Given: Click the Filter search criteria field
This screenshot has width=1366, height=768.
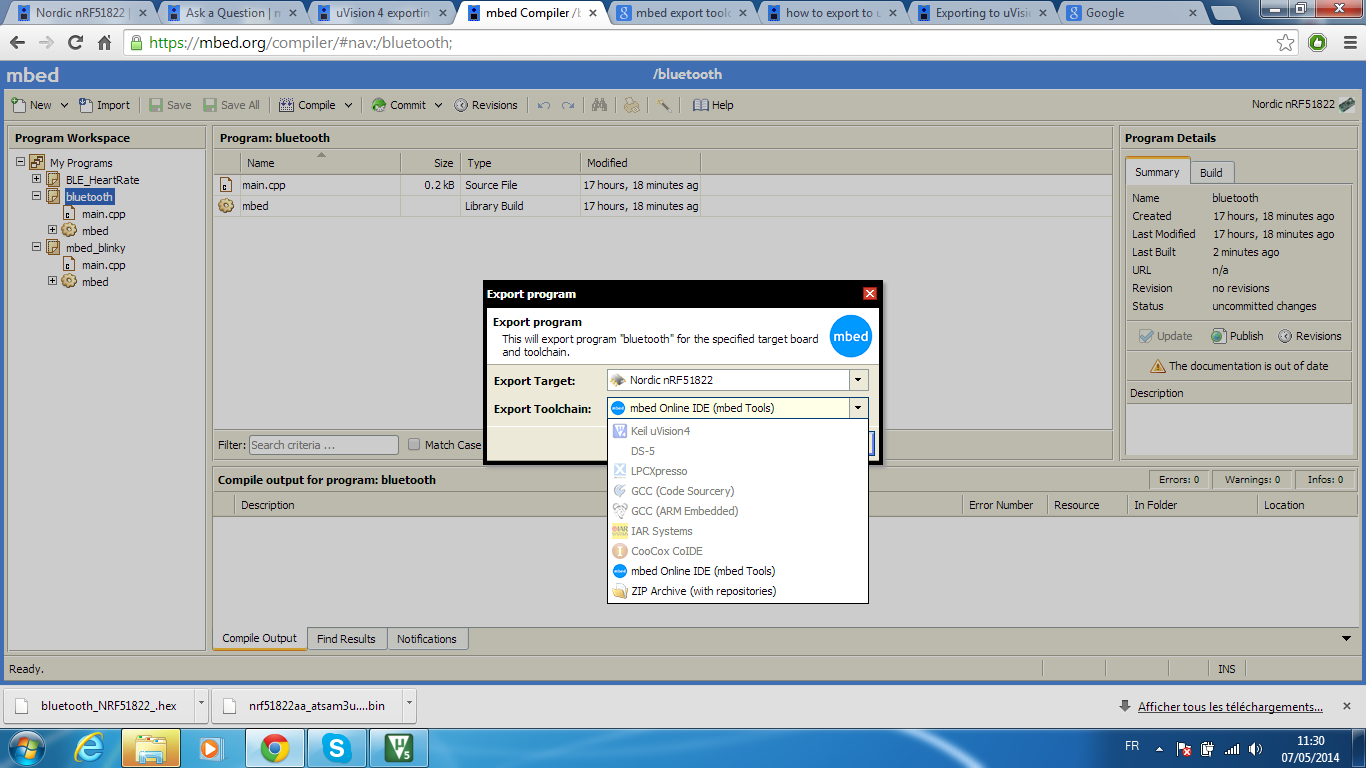Looking at the screenshot, I should 323,445.
